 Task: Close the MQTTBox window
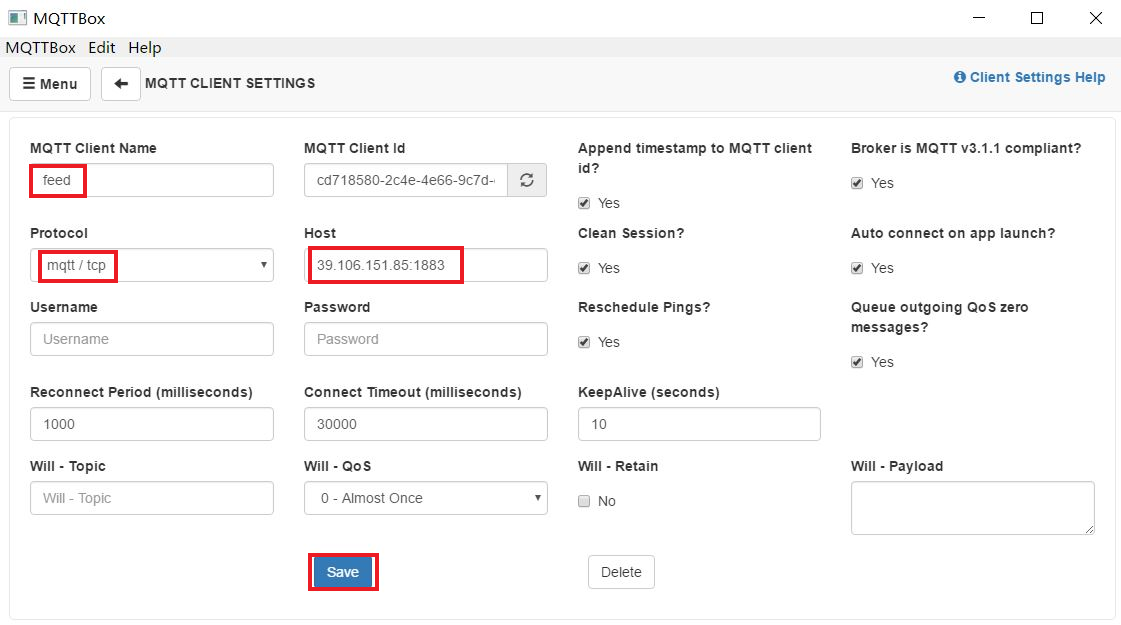pyautogui.click(x=1095, y=18)
